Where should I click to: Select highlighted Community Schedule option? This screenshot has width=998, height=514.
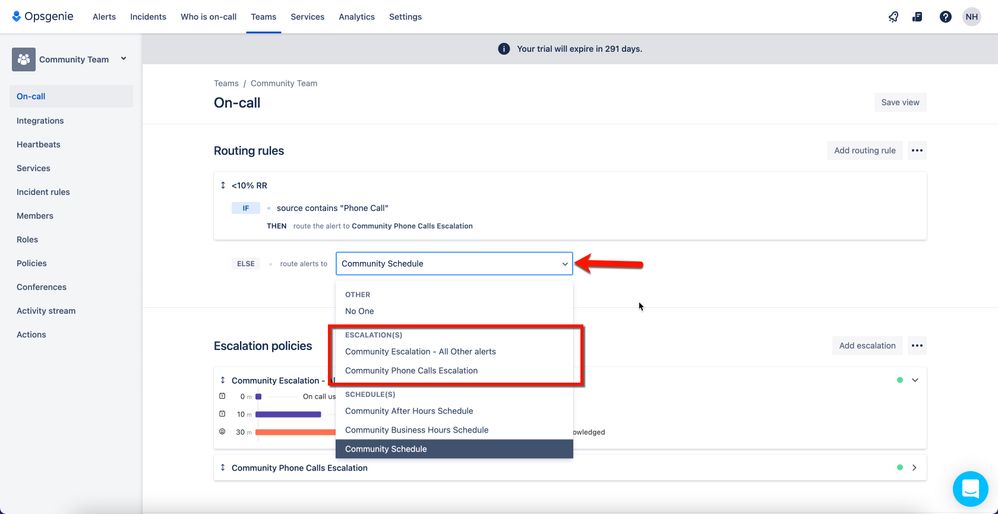[454, 449]
